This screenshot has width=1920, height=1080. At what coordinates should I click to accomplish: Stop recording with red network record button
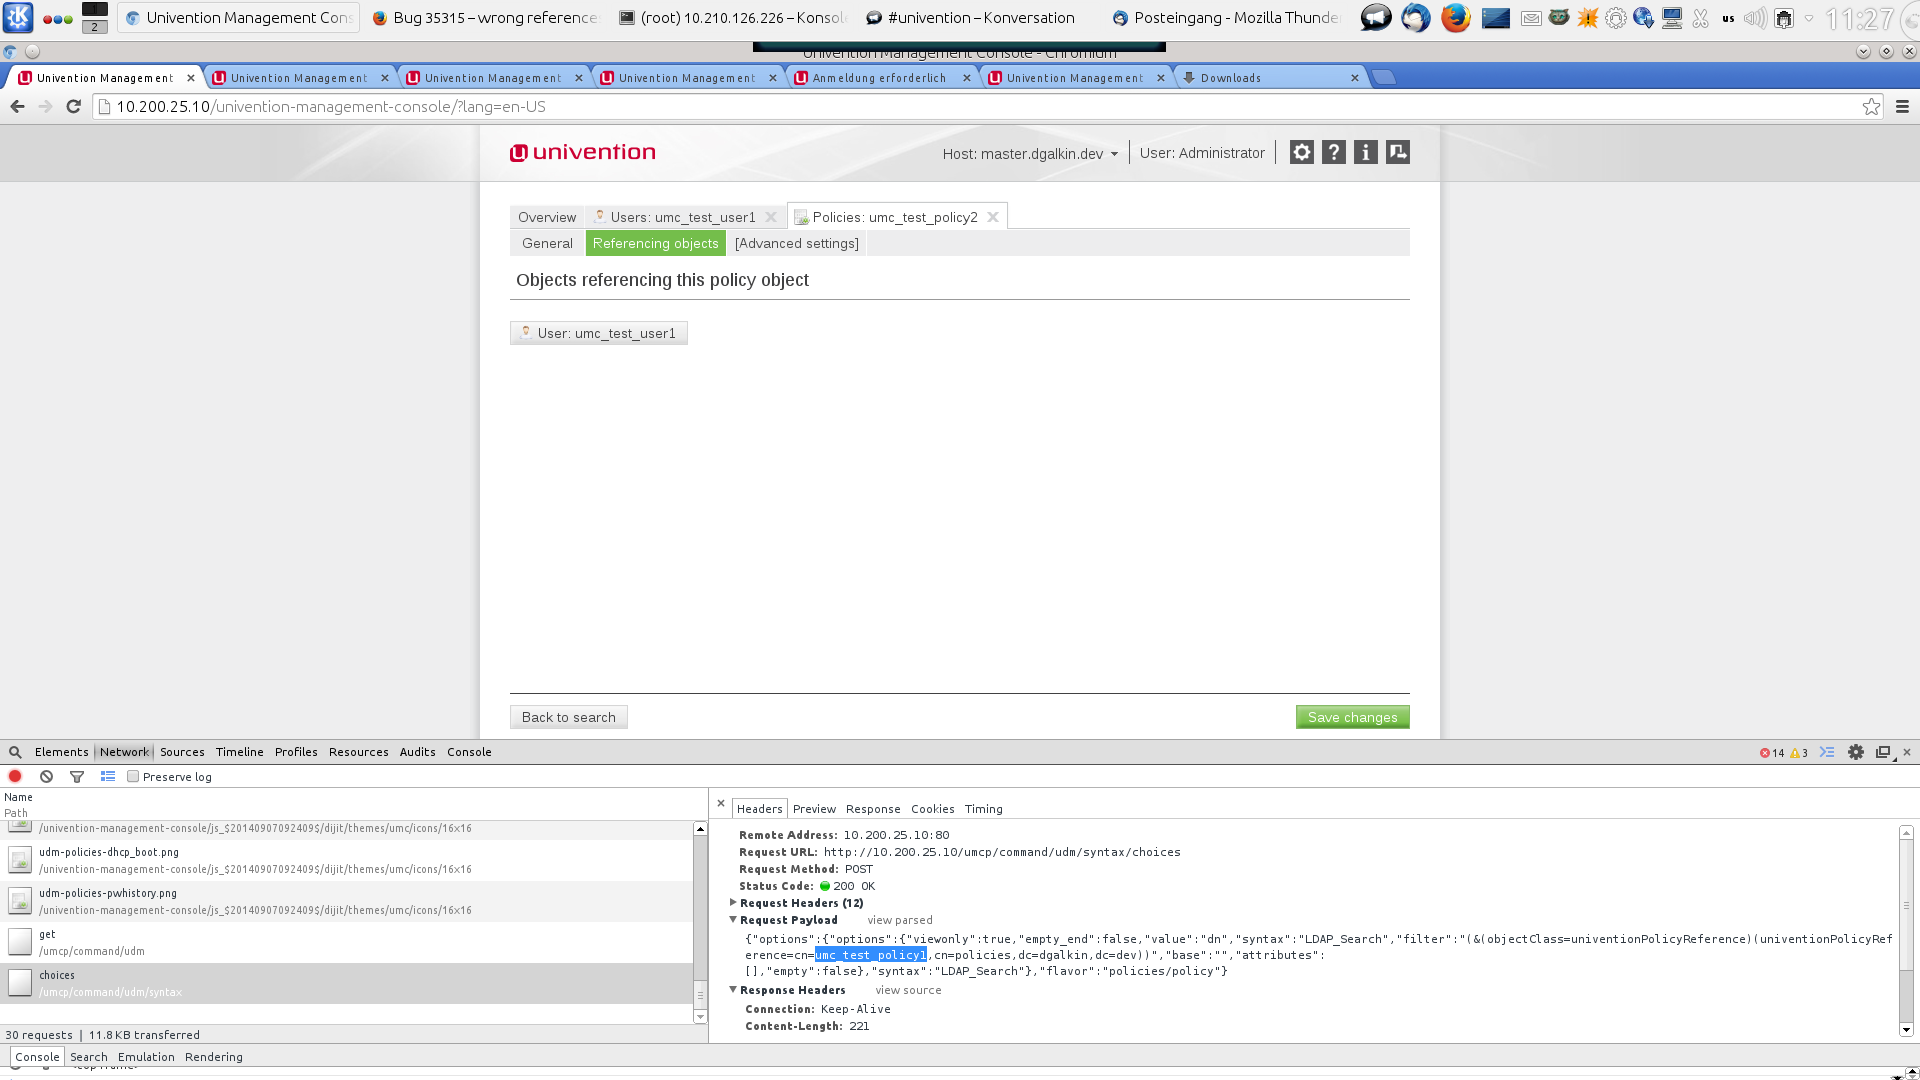click(15, 776)
